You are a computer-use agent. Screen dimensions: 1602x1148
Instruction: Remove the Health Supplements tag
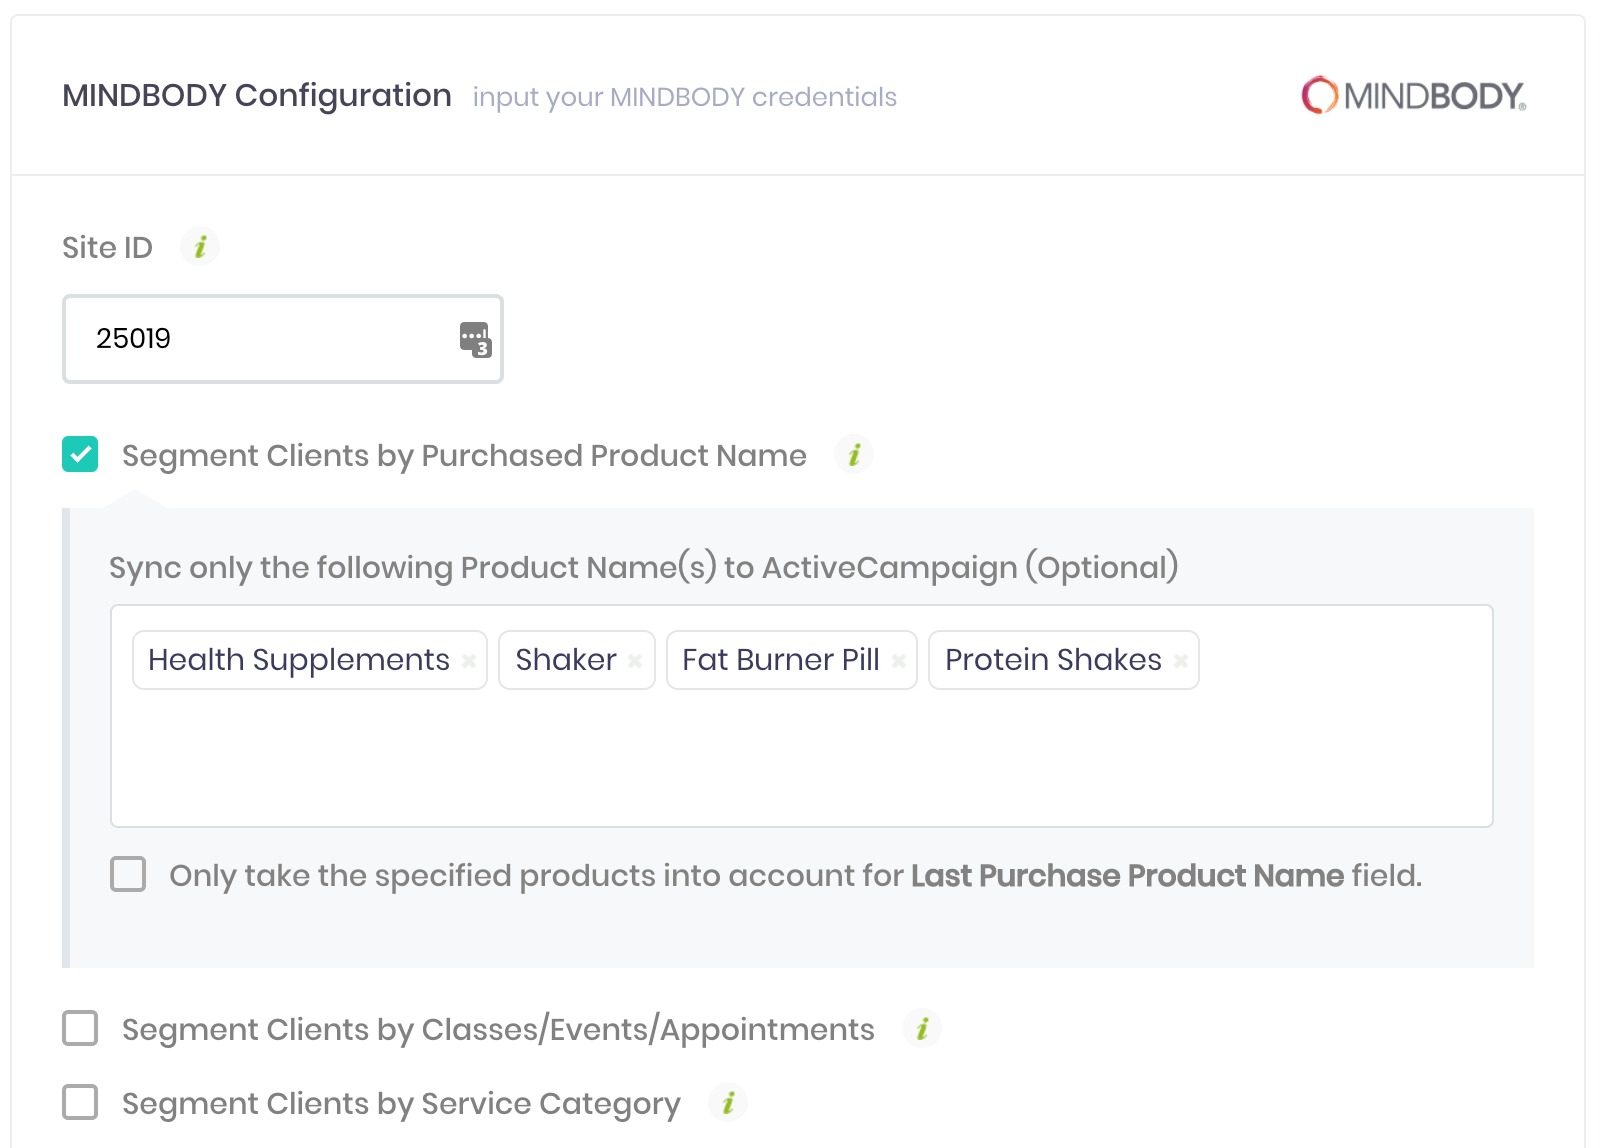pyautogui.click(x=468, y=660)
